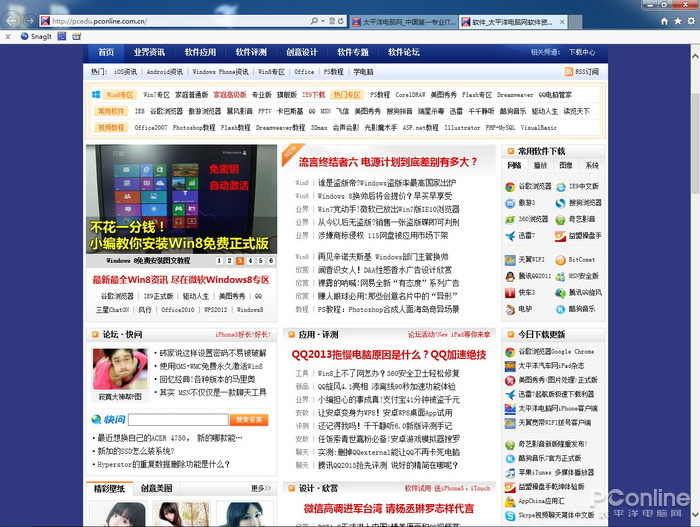Screen dimensions: 700x527
Task: Click the 快车3 icon
Action: [x=510, y=293]
